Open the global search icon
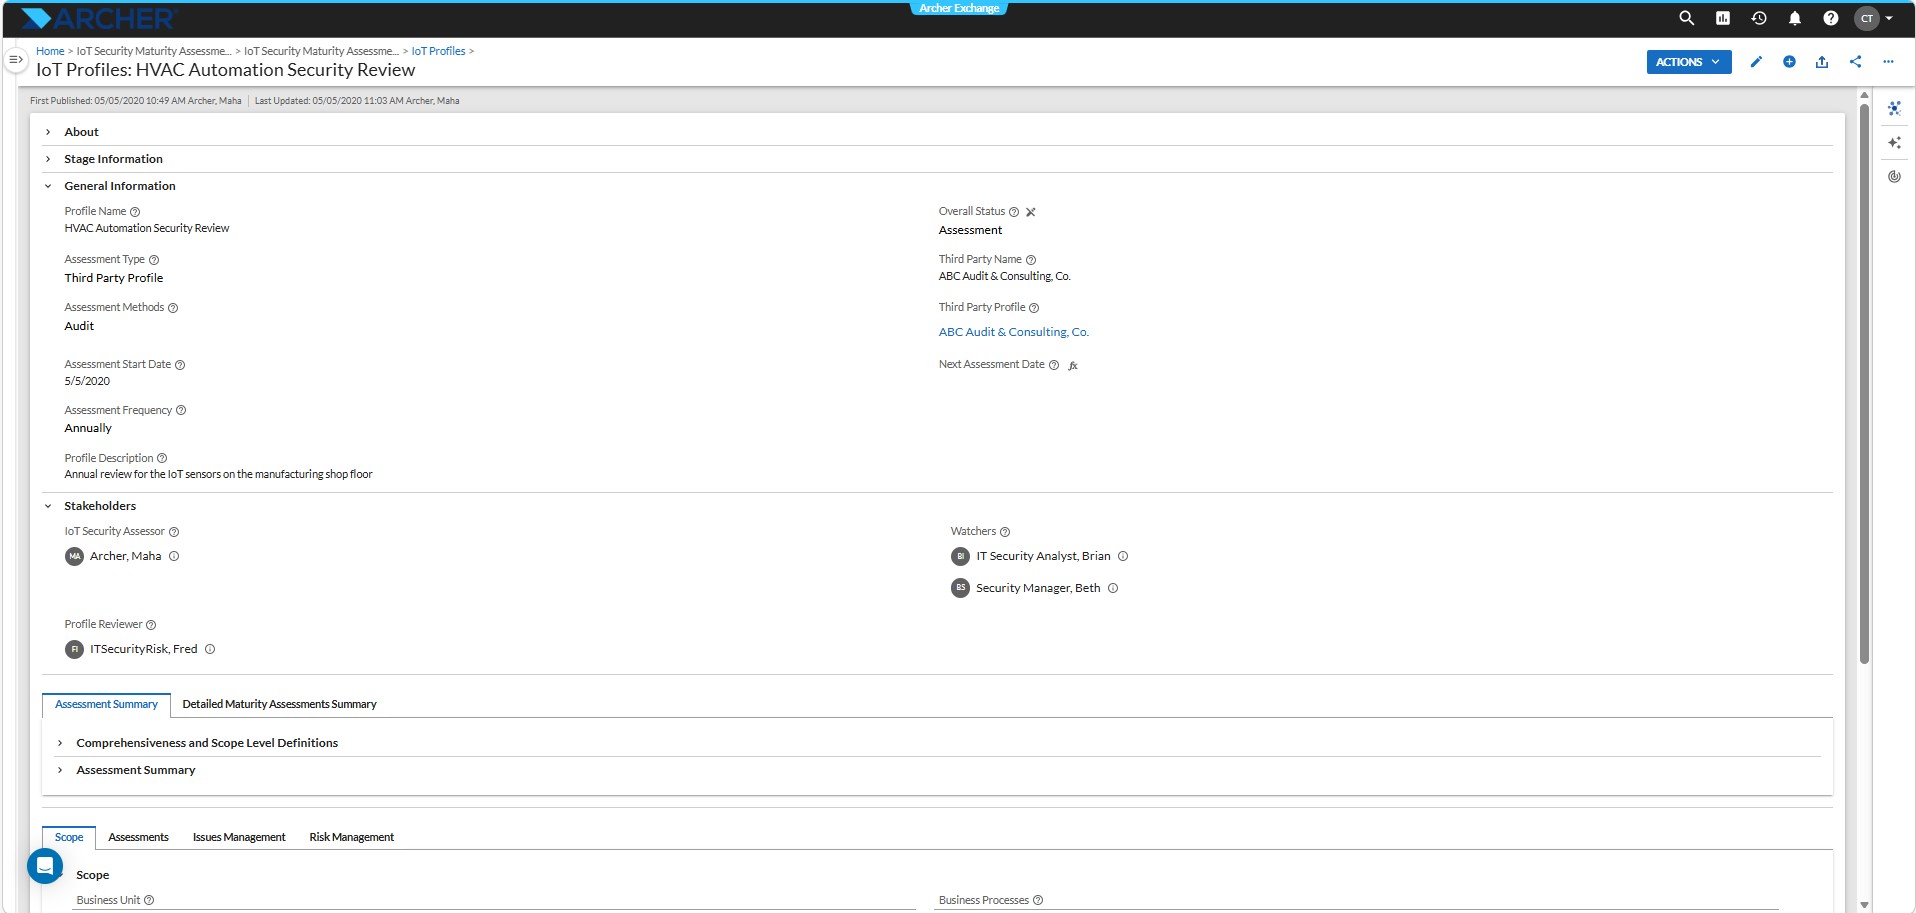Viewport: 1916px width, 913px height. click(x=1686, y=18)
